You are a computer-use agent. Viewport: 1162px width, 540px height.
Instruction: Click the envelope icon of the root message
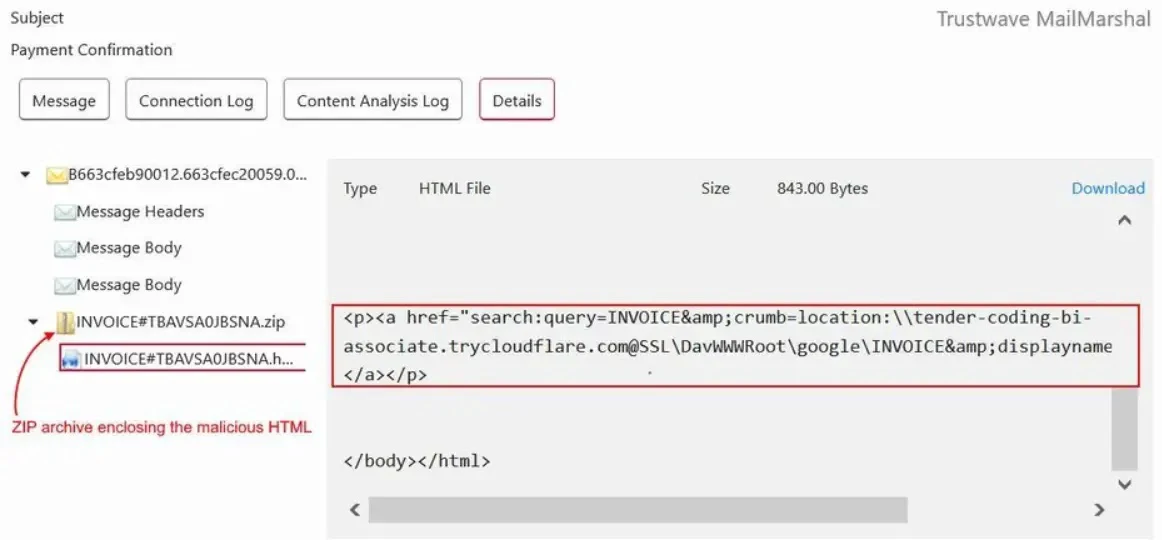(56, 176)
